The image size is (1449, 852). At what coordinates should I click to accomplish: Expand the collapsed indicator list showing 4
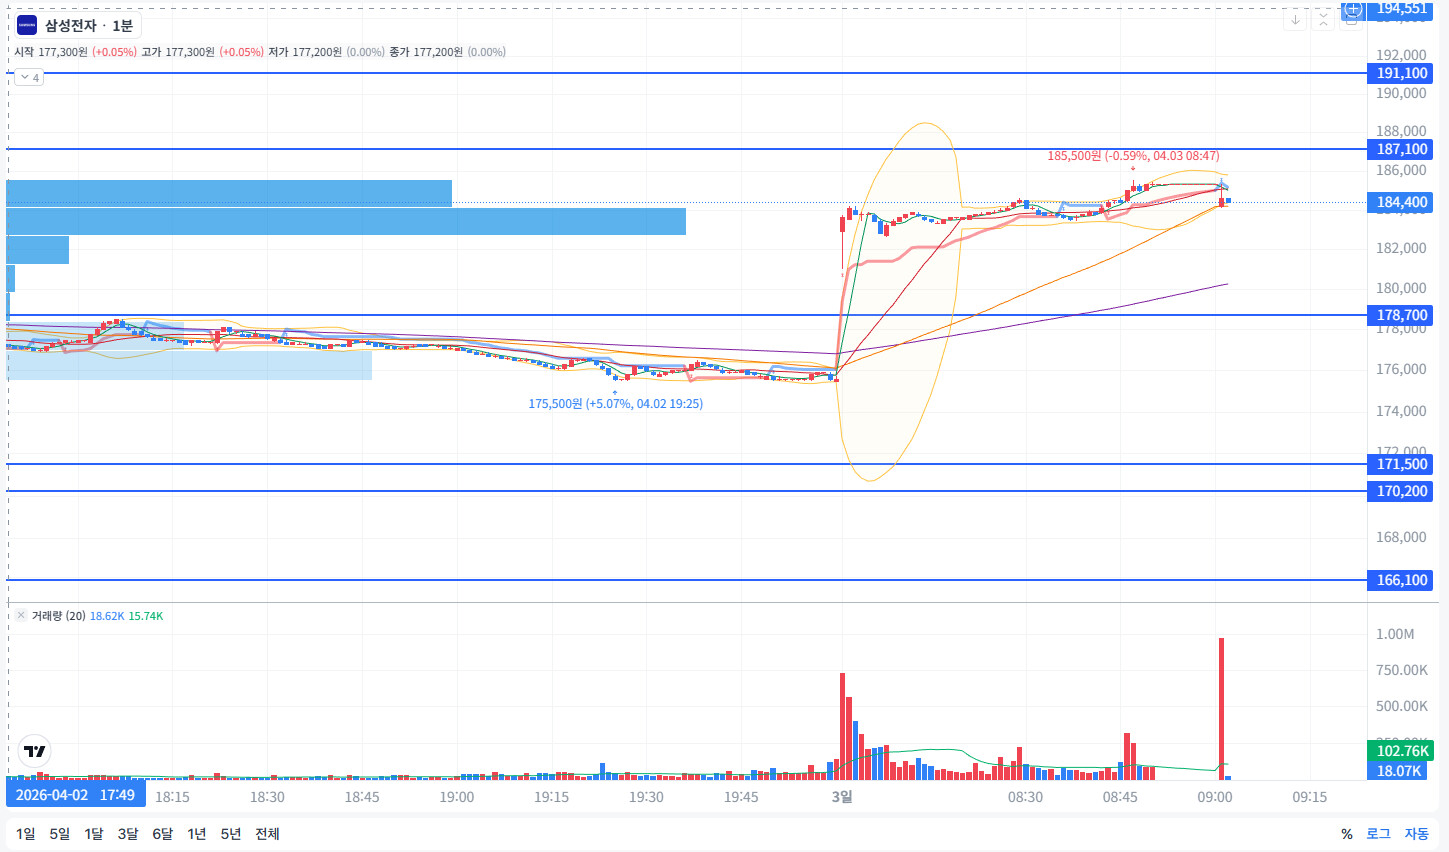[x=29, y=77]
